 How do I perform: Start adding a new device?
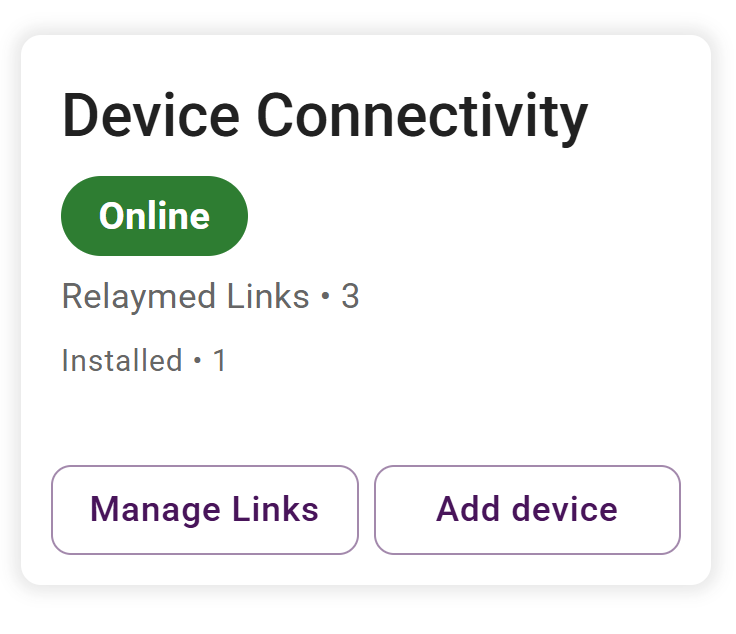(527, 510)
